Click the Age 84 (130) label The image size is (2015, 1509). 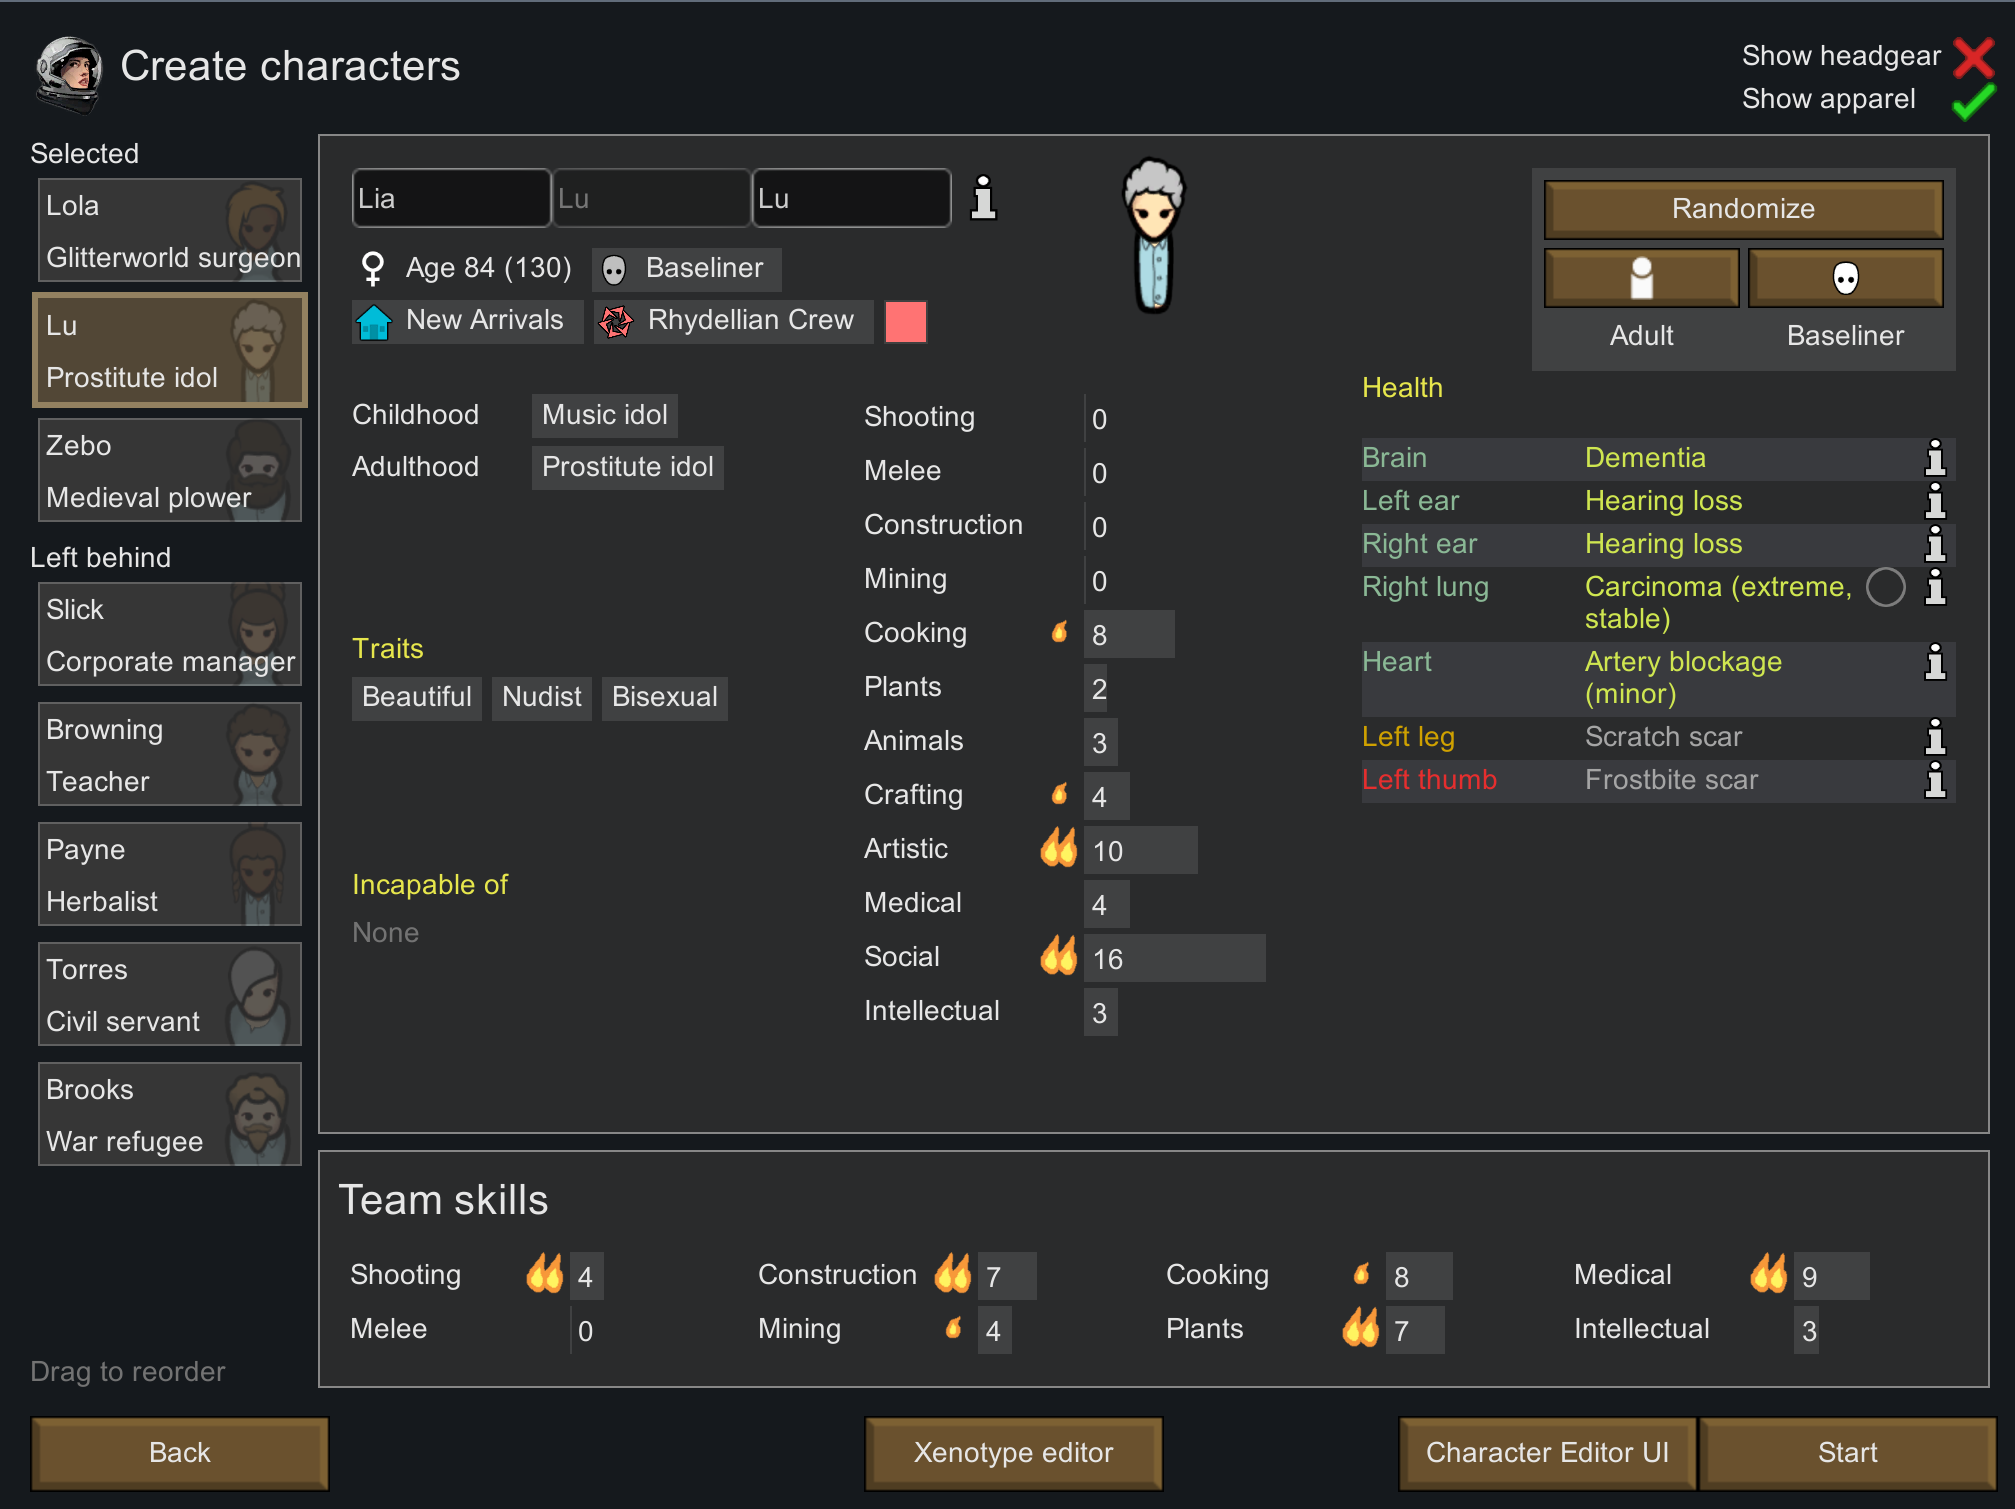click(489, 268)
